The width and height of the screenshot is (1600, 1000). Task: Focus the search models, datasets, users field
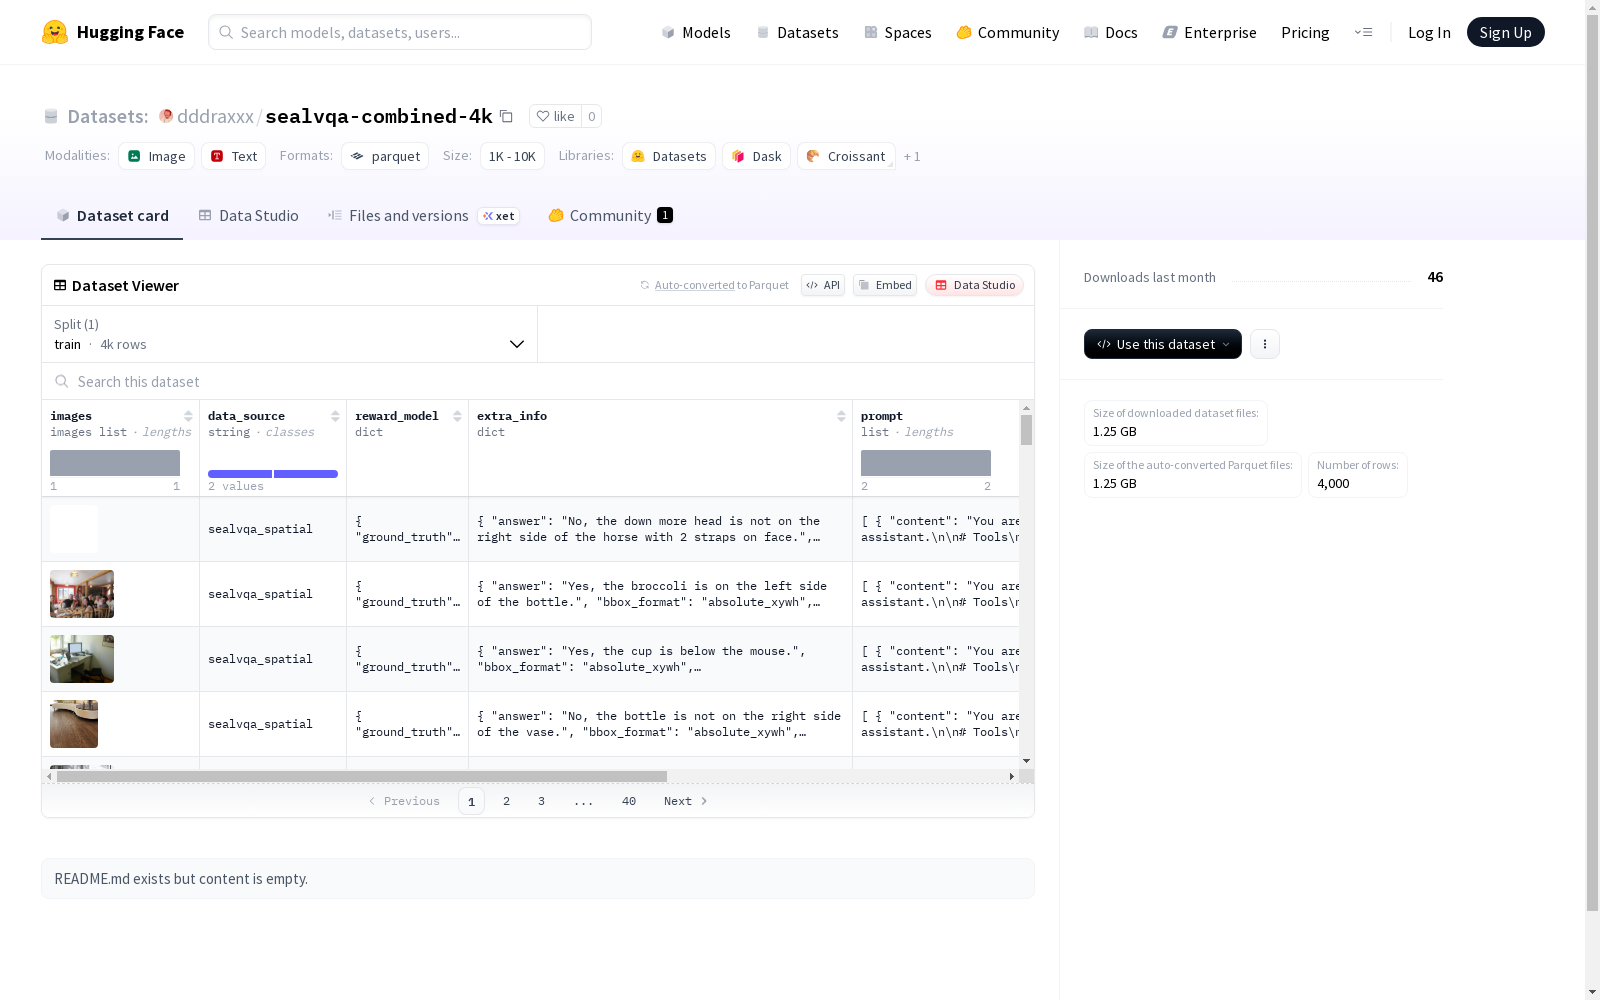[x=400, y=32]
